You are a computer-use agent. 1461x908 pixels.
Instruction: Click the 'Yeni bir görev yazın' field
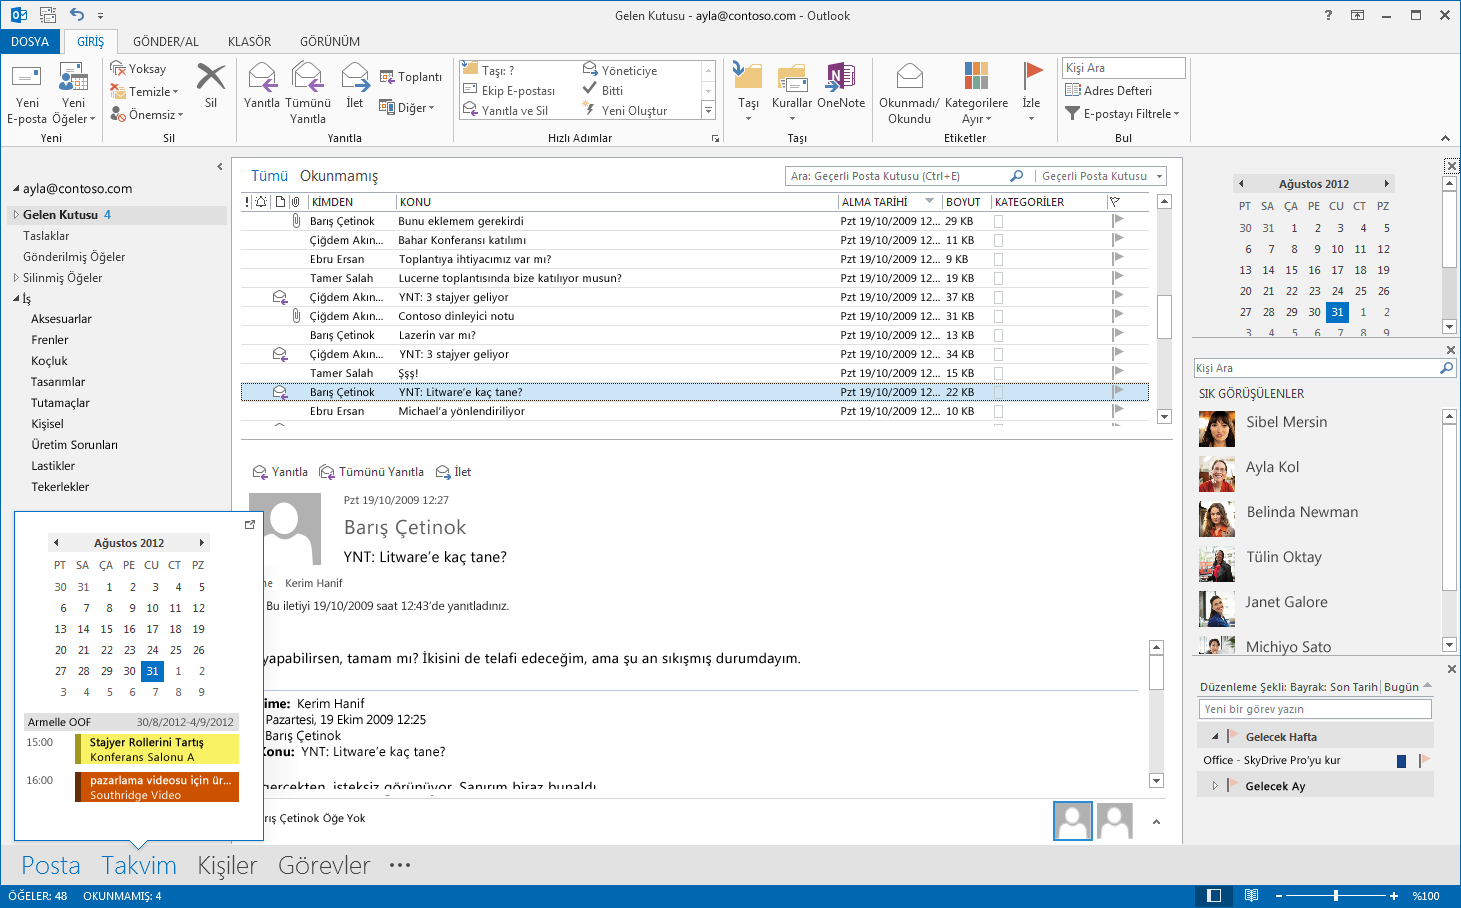click(x=1315, y=709)
